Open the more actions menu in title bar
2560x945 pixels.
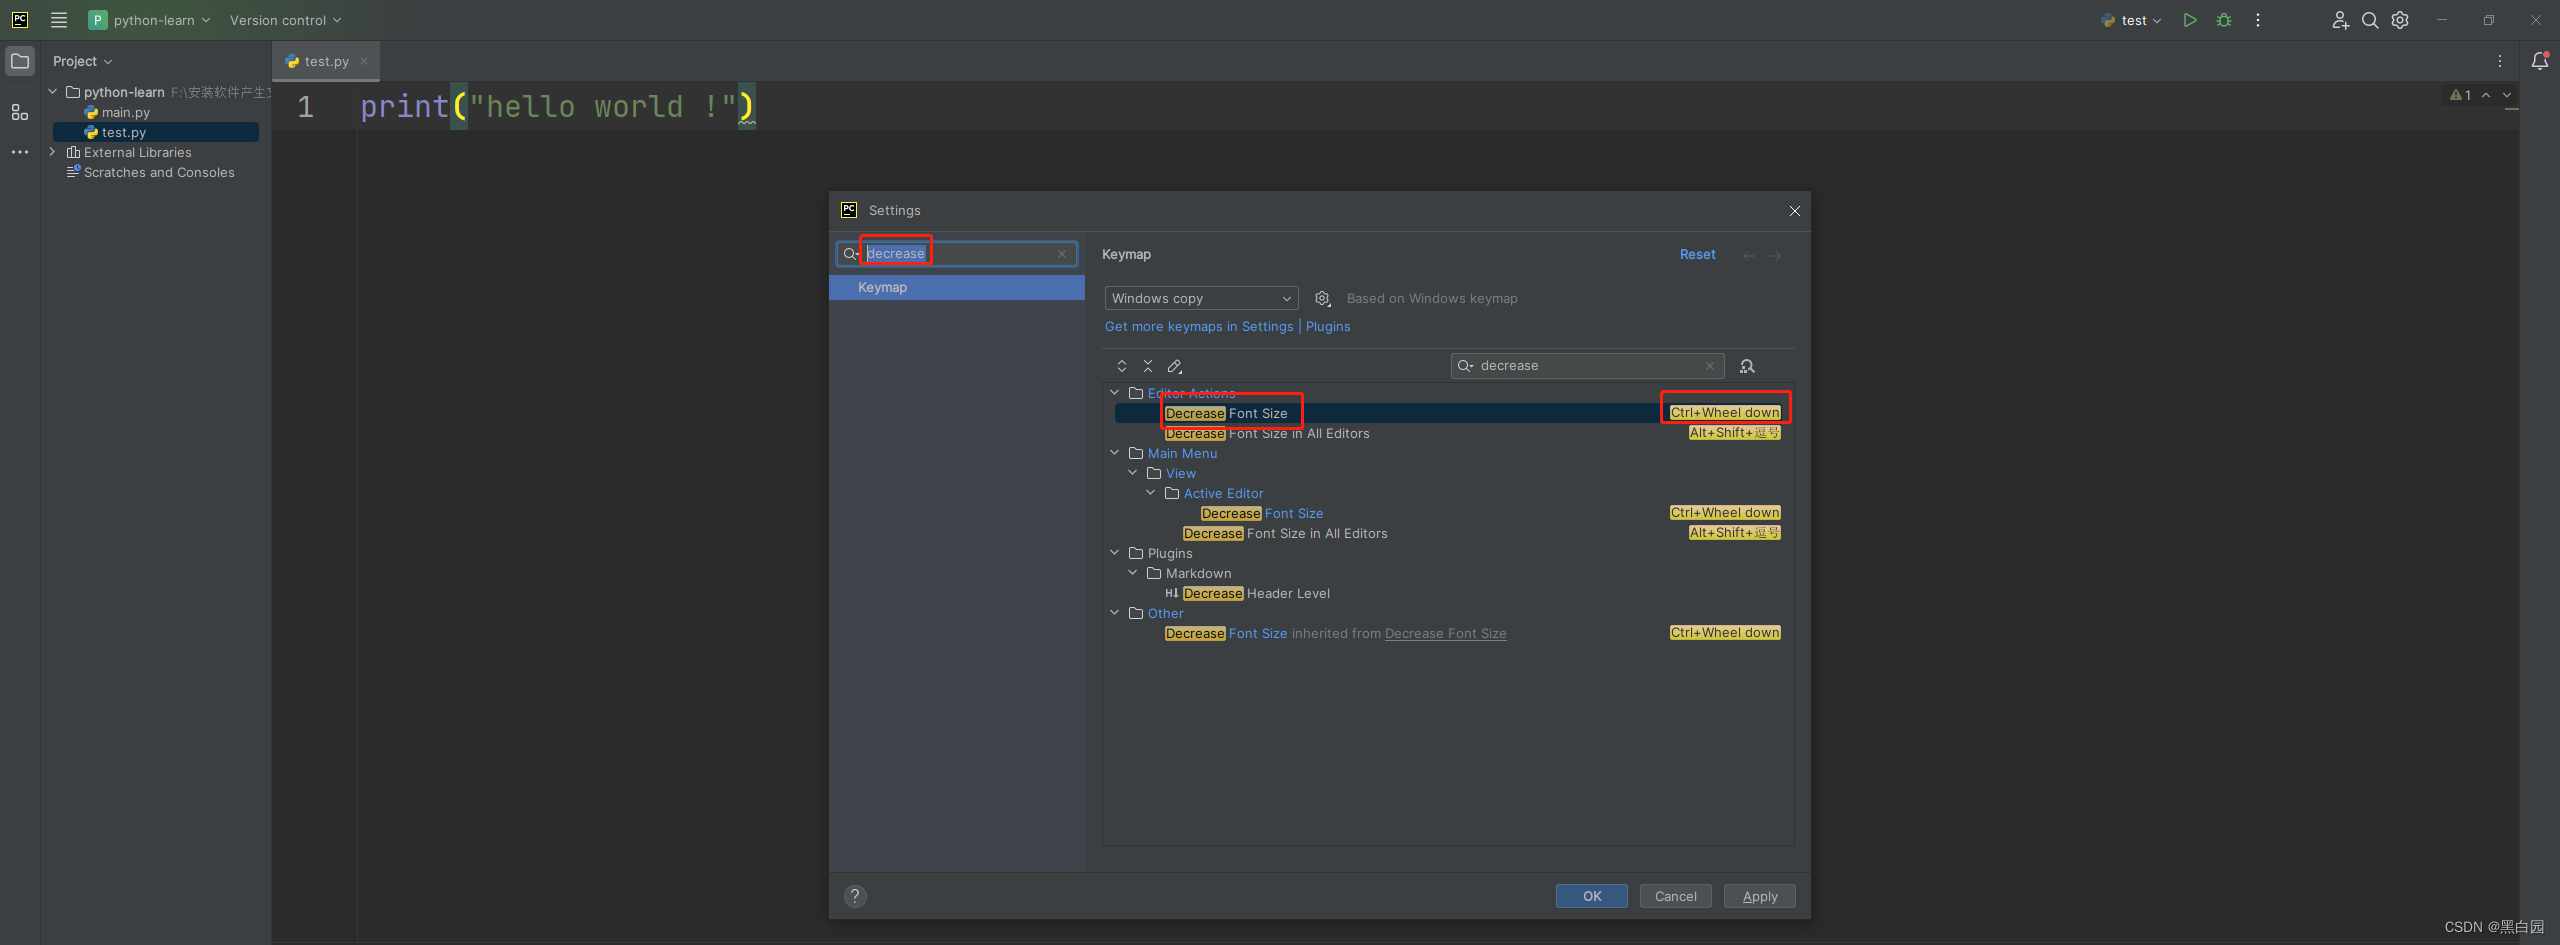pos(2258,20)
